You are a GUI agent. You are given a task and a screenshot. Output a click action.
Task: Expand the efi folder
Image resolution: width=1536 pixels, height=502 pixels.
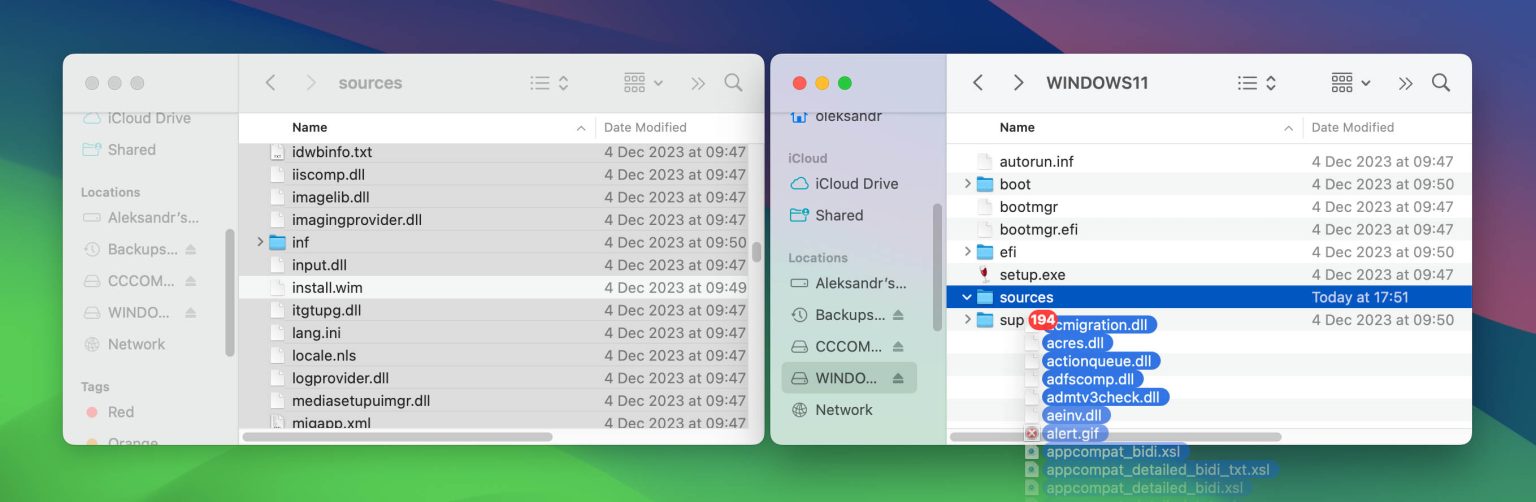pos(967,252)
